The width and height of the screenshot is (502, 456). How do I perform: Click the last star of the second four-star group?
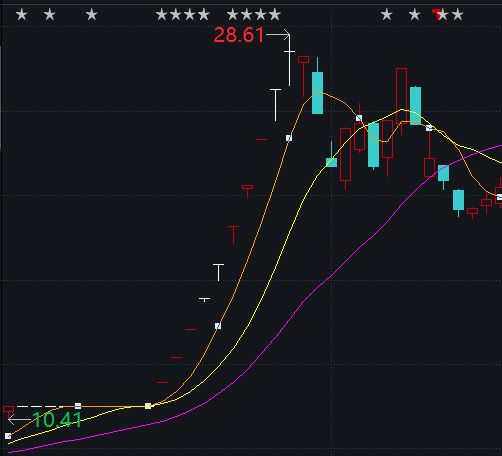tap(275, 15)
